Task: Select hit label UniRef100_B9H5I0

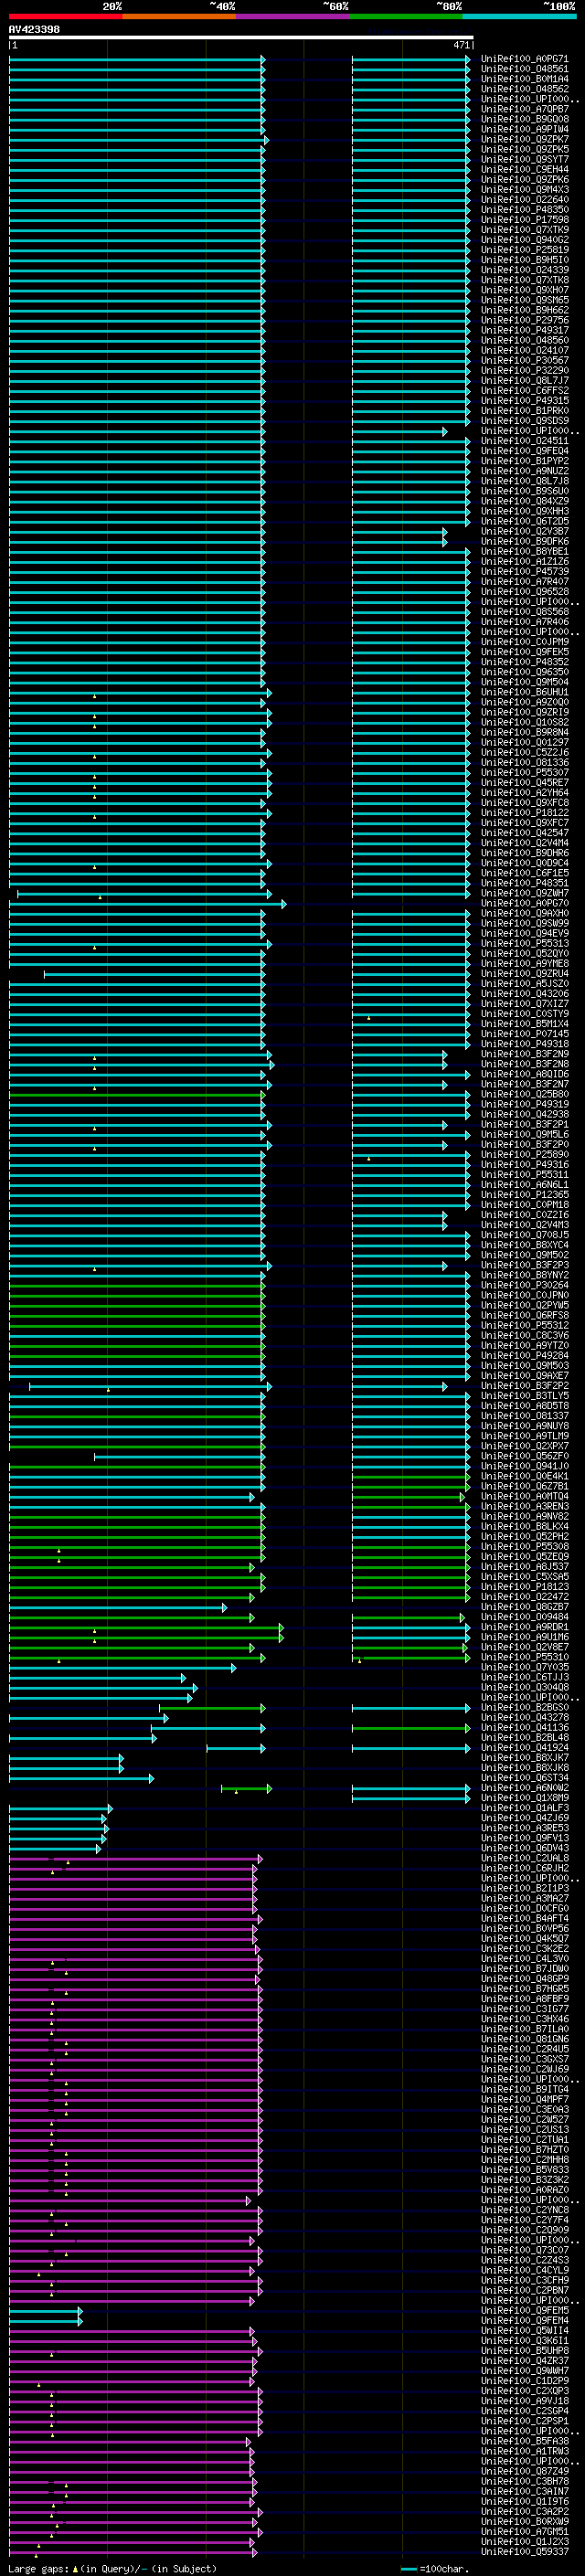Action: pos(525,260)
